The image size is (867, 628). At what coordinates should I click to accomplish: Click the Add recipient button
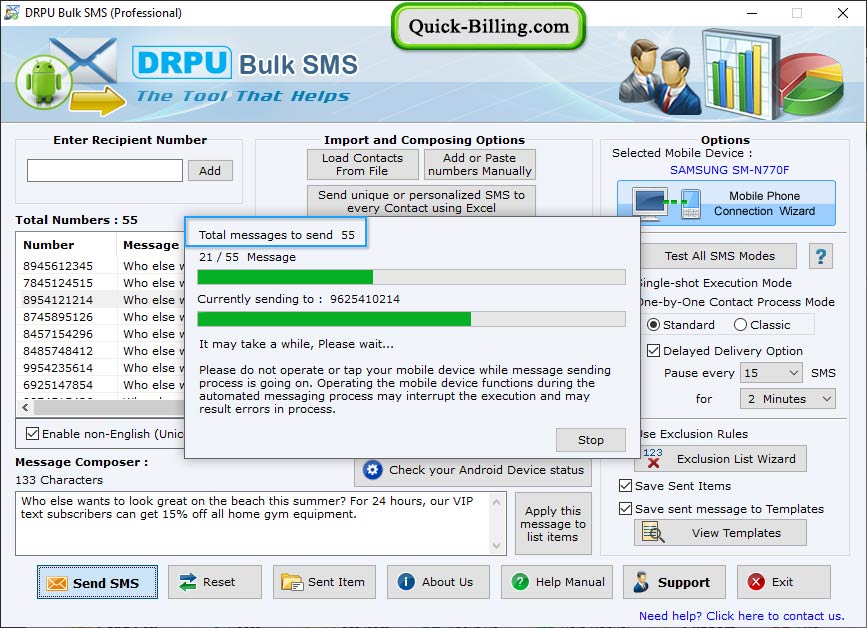coord(210,171)
